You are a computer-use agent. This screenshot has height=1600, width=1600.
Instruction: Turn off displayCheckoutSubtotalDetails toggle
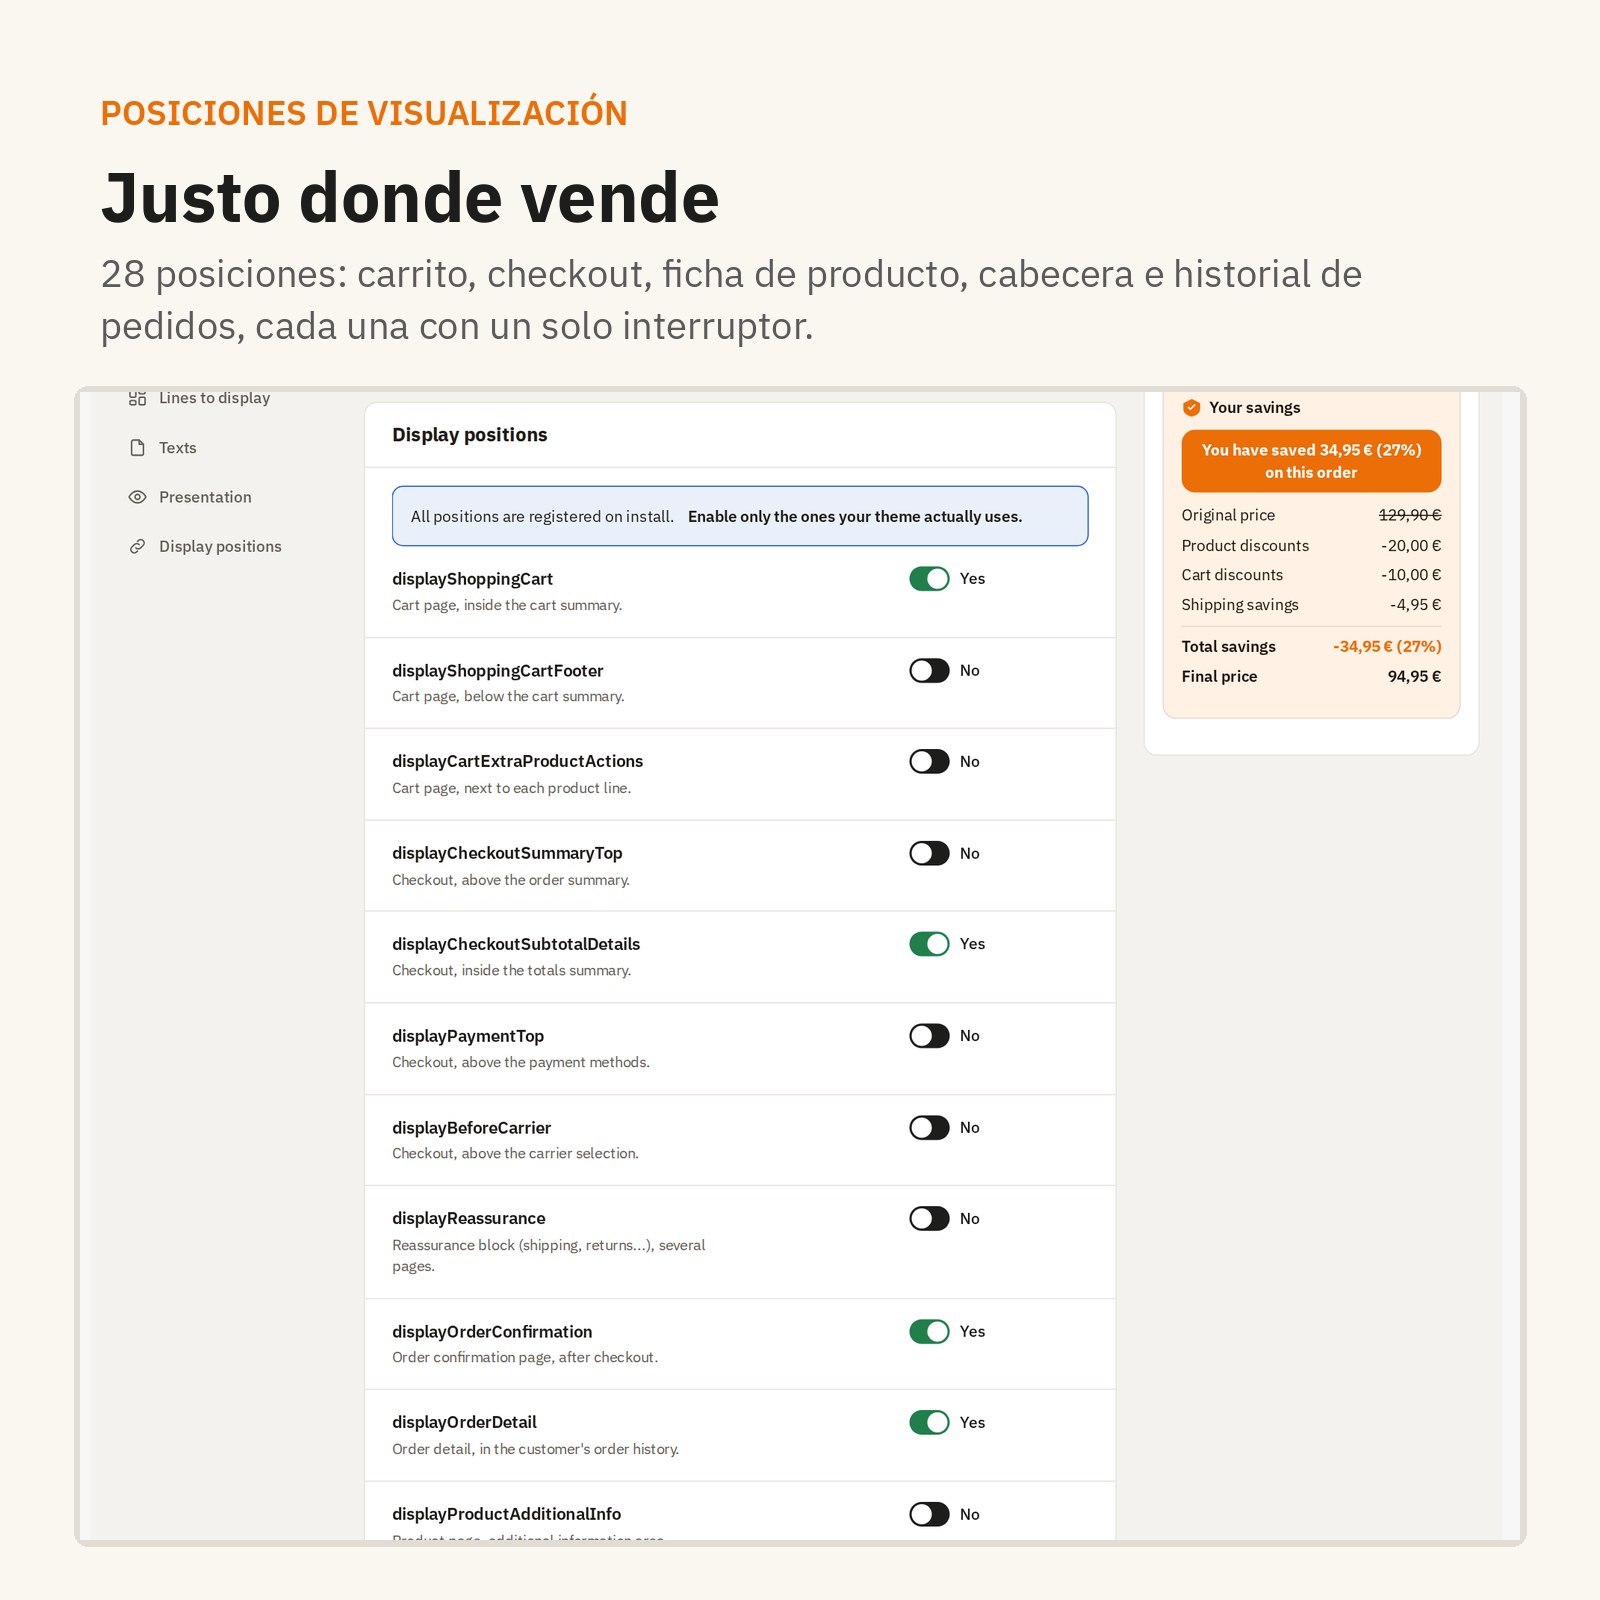[929, 944]
